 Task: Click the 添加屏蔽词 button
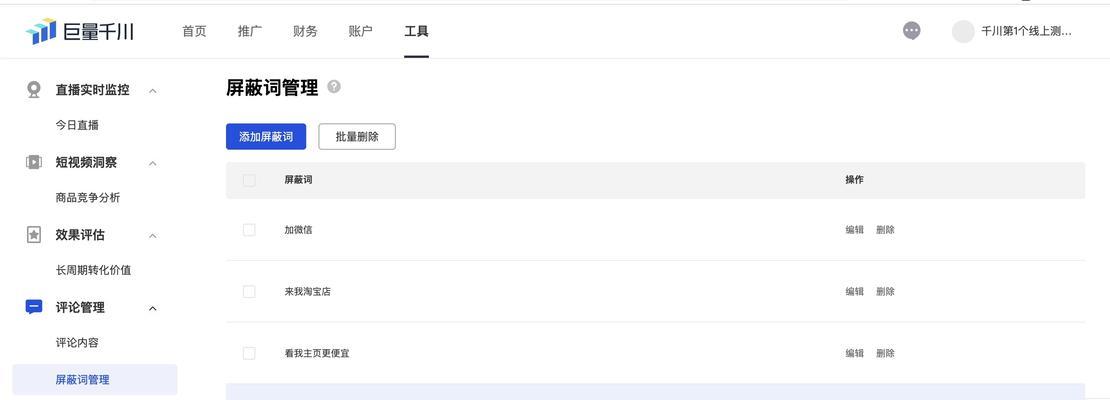click(x=266, y=137)
